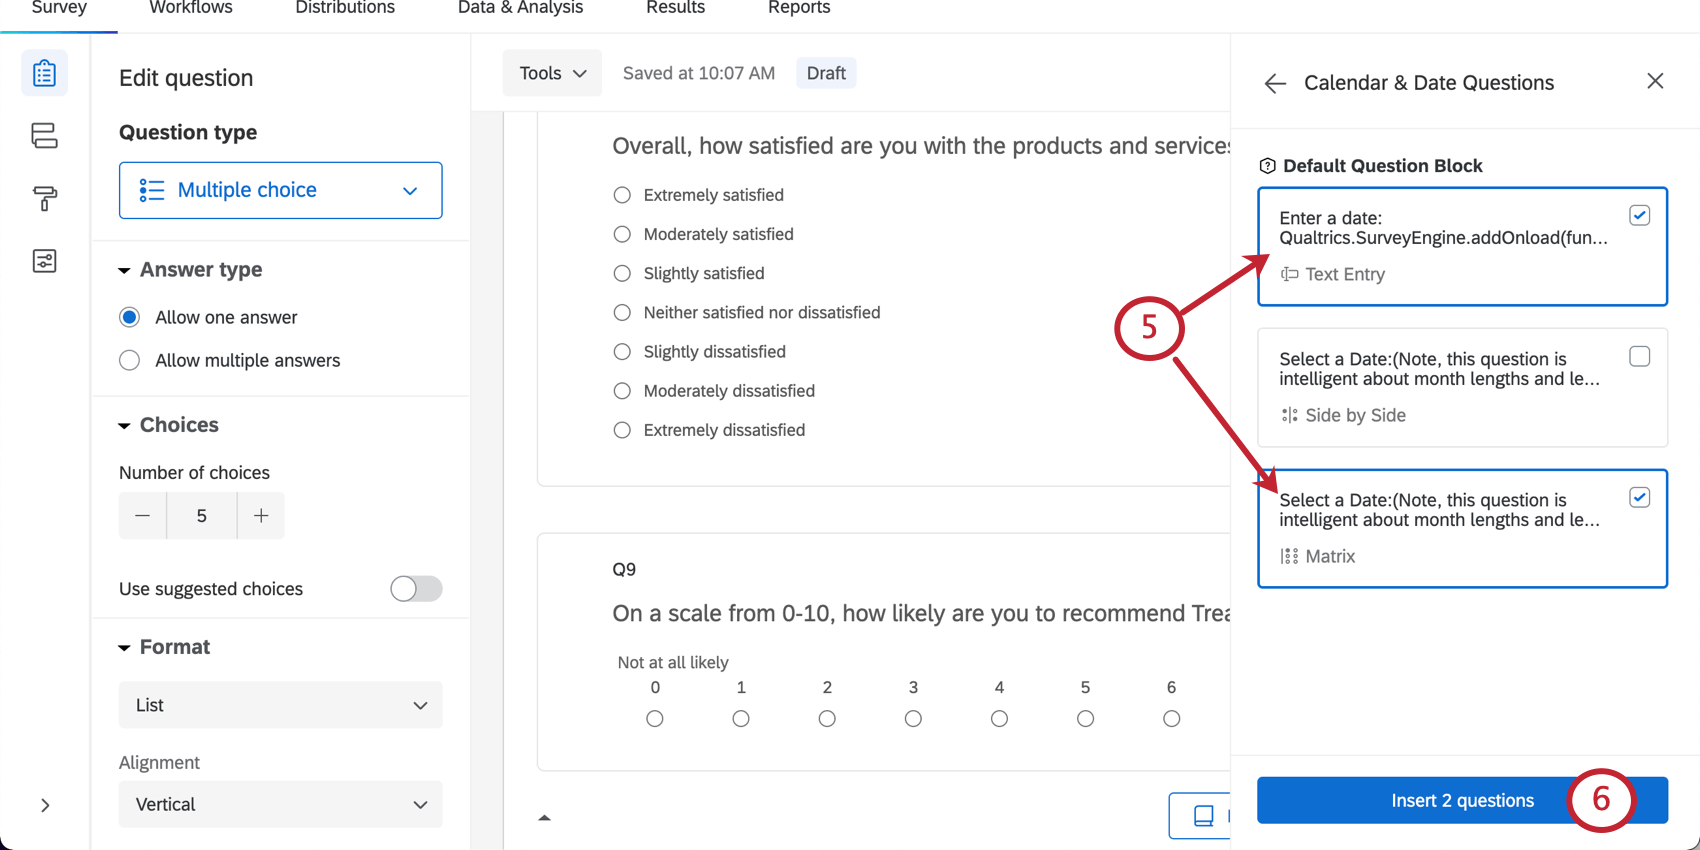
Task: Open Look and feel paint roller icon
Action: tap(44, 198)
